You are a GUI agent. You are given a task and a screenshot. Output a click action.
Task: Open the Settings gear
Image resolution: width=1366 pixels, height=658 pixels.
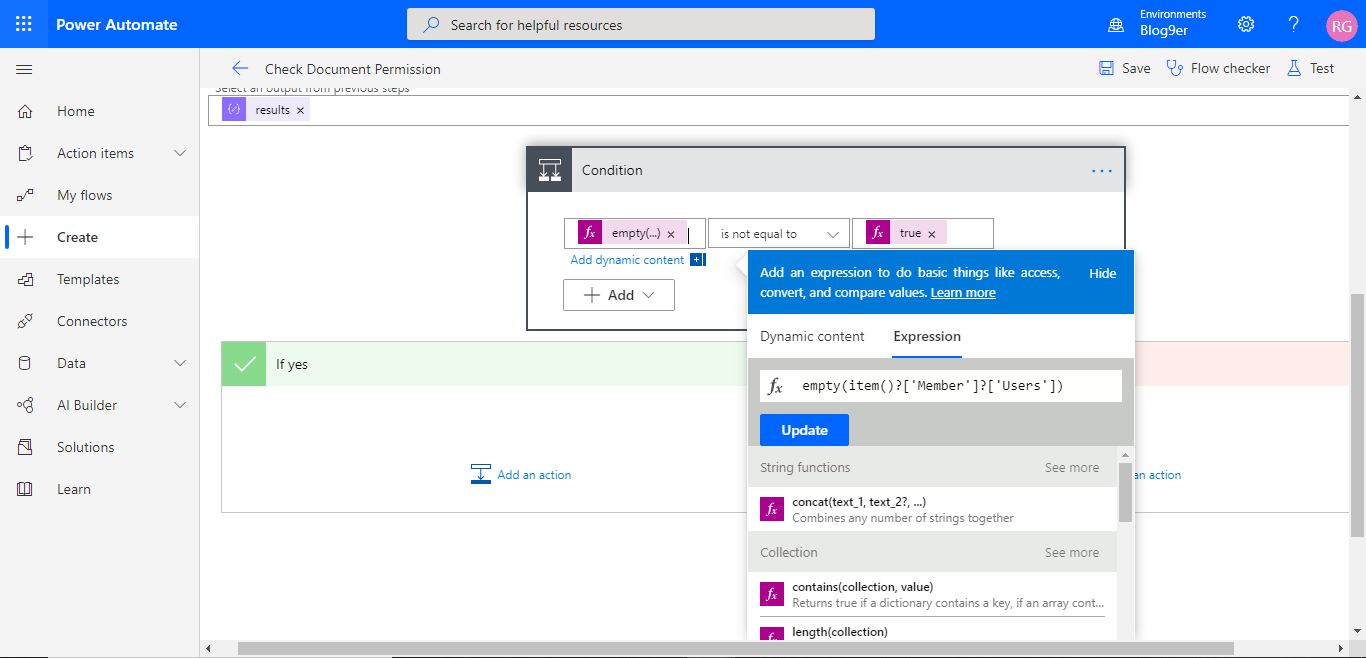point(1246,24)
